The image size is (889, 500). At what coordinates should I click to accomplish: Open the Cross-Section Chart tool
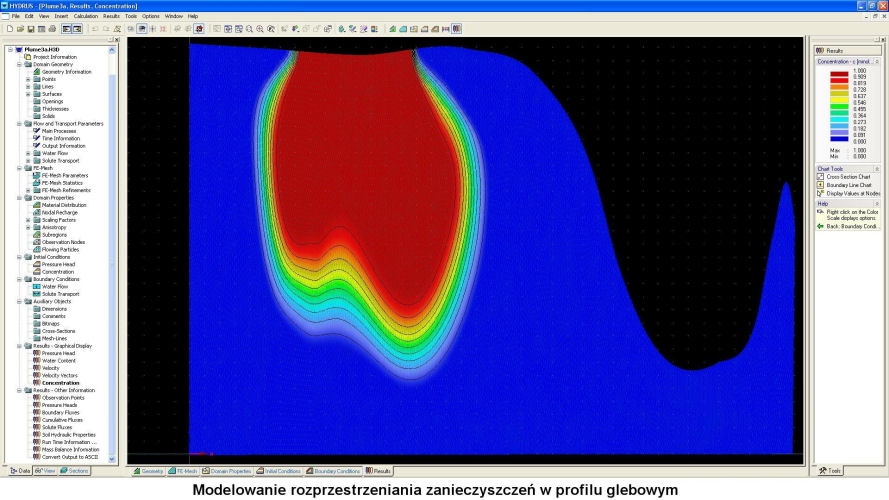(x=849, y=176)
